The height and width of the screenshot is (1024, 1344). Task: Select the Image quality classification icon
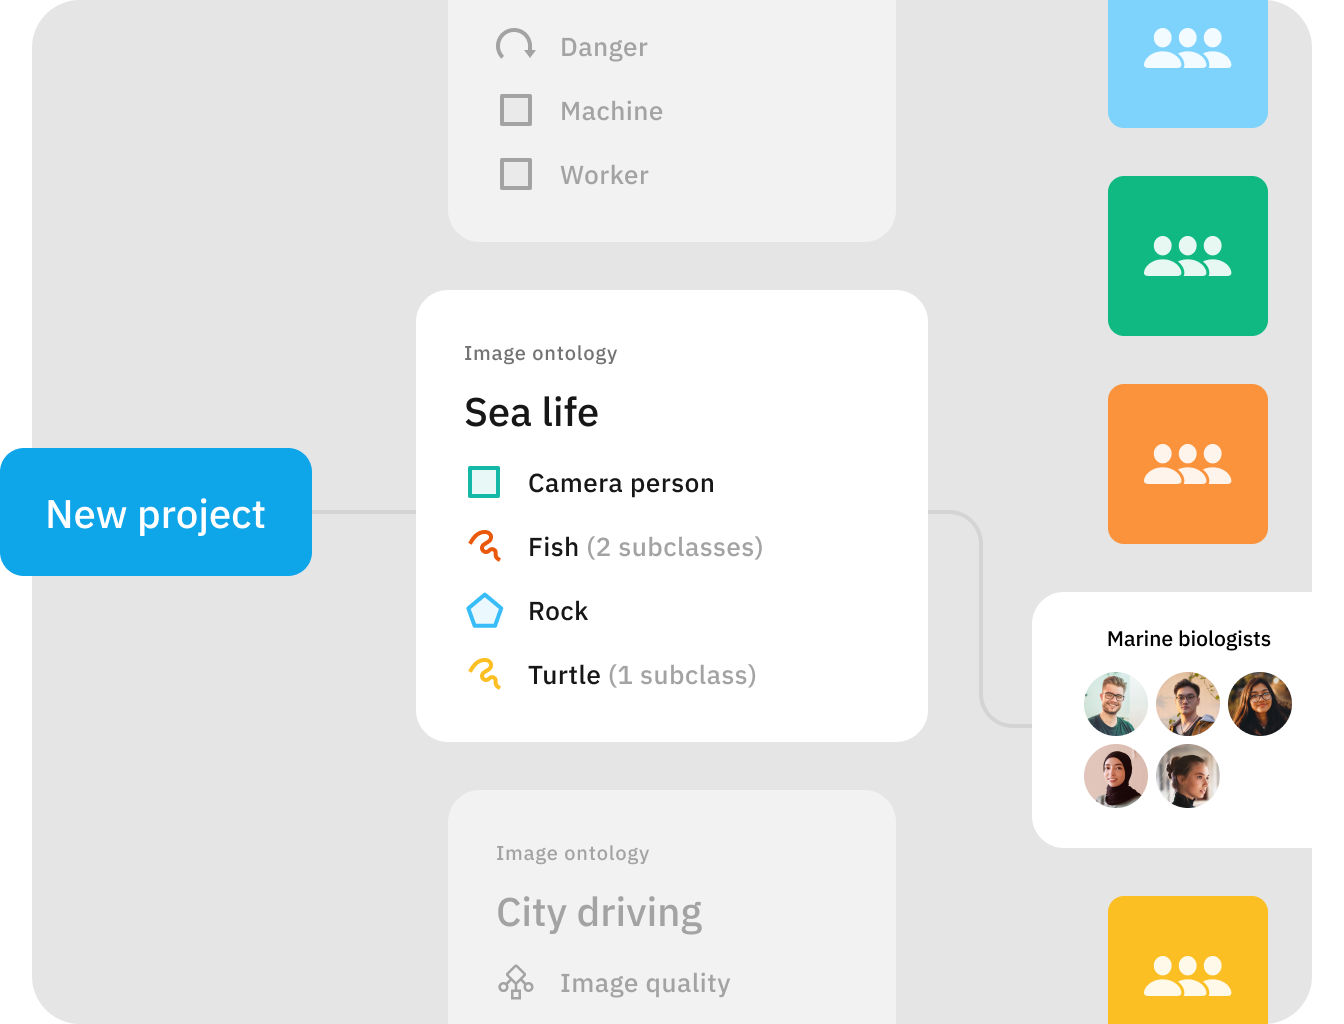[516, 982]
